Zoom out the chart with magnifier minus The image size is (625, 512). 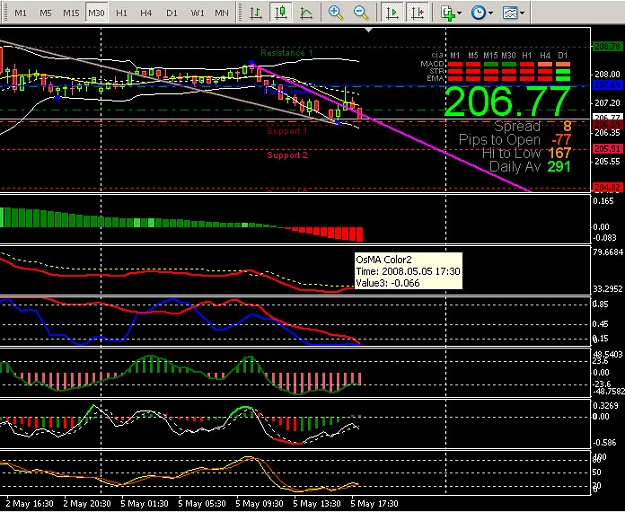pyautogui.click(x=361, y=13)
